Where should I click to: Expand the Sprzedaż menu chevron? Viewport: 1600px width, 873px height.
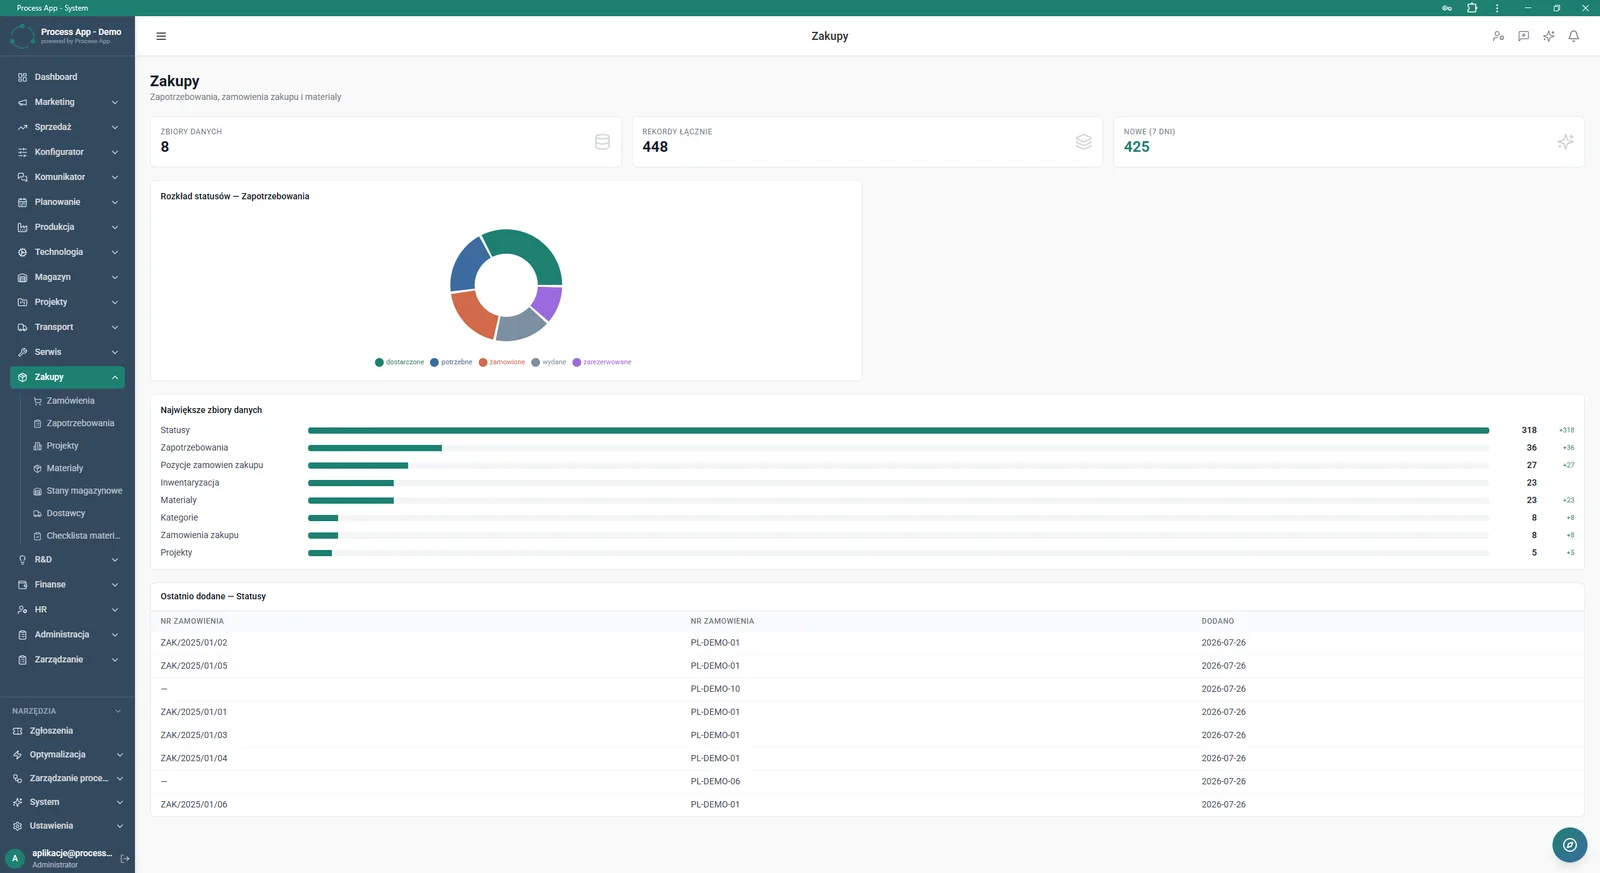pyautogui.click(x=115, y=127)
